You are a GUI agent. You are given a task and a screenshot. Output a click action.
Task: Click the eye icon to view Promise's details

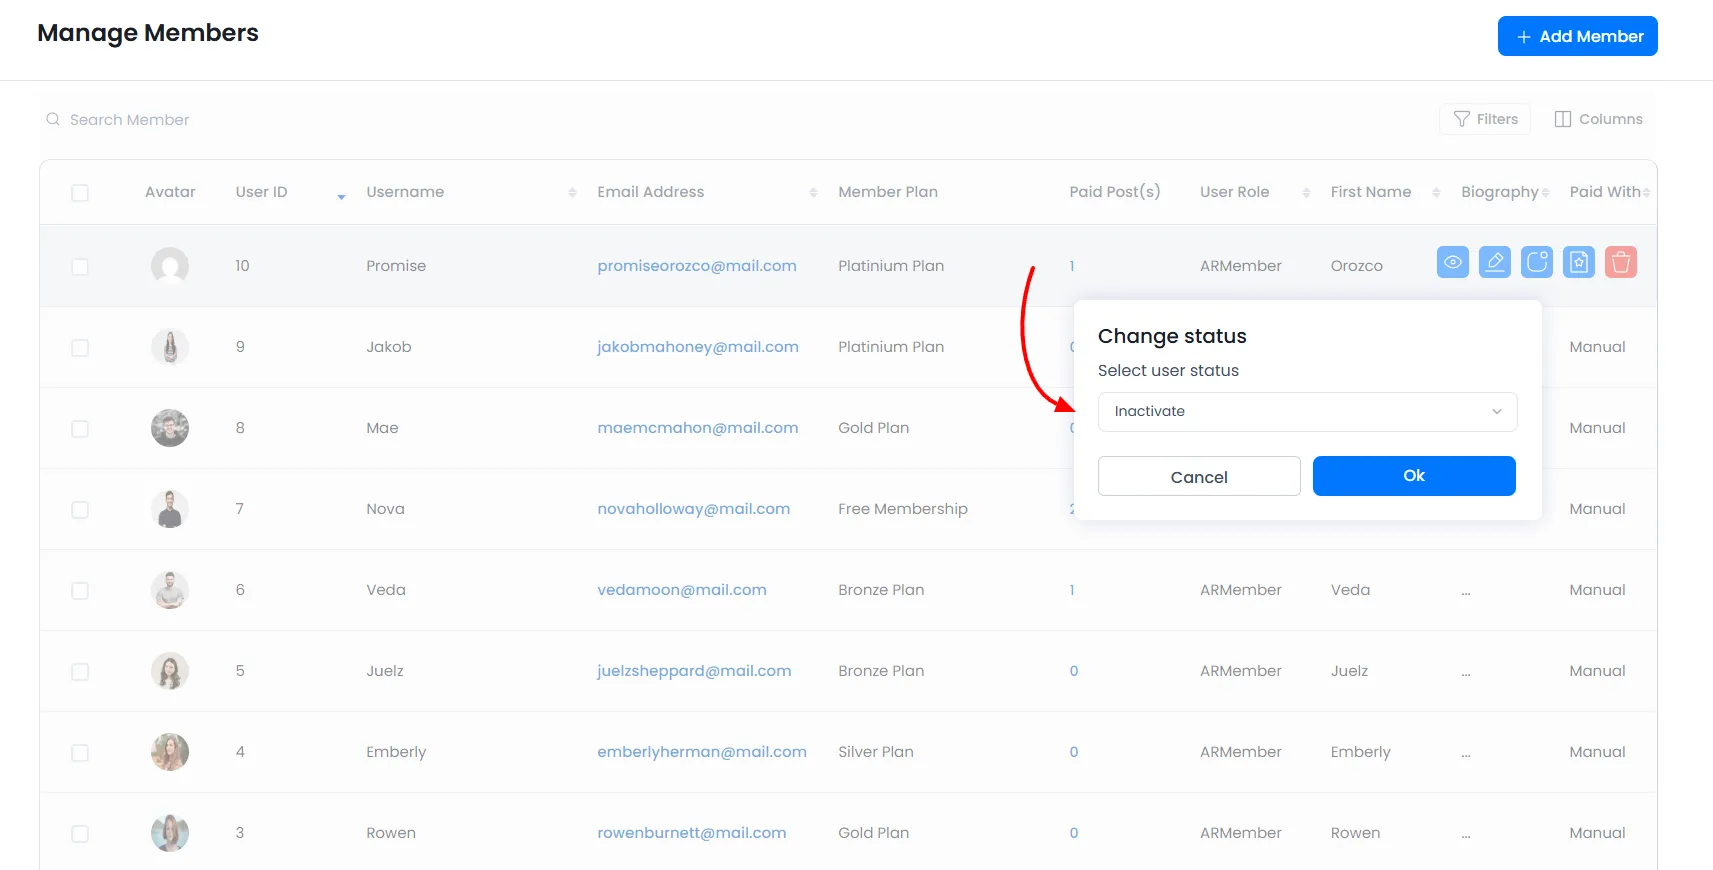1452,263
